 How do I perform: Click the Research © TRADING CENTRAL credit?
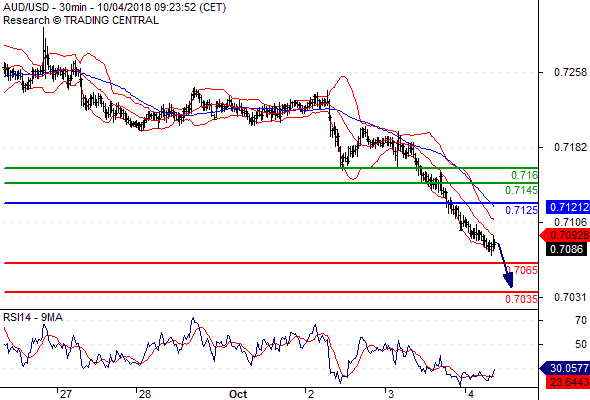click(81, 20)
